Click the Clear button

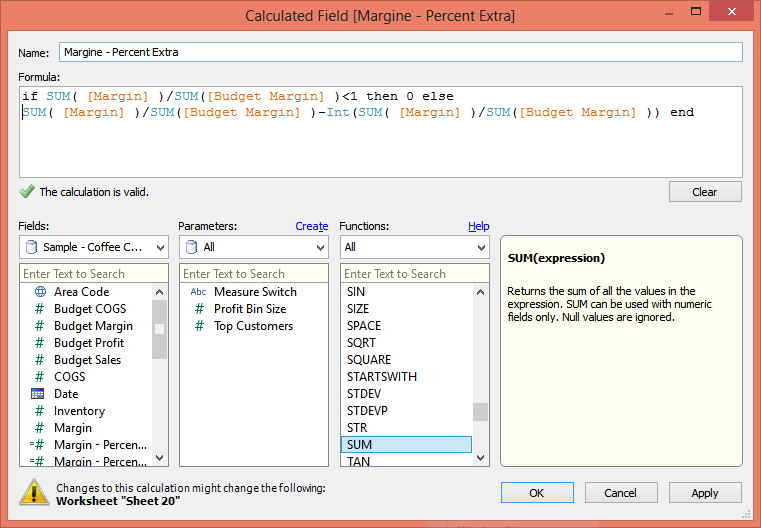tap(705, 192)
